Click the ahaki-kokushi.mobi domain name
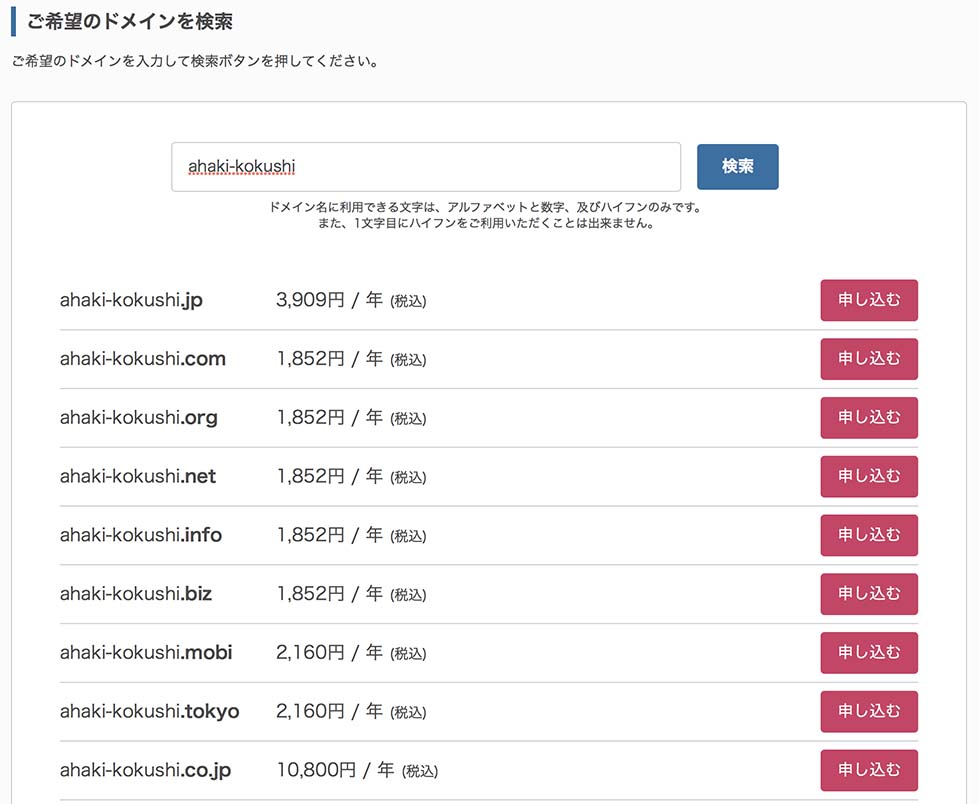The image size is (979, 804). [146, 653]
